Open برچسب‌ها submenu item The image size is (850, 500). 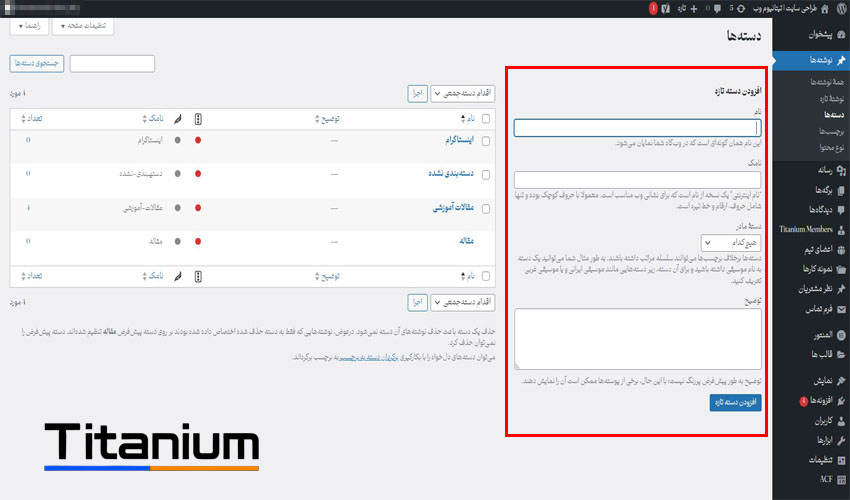pyautogui.click(x=832, y=131)
